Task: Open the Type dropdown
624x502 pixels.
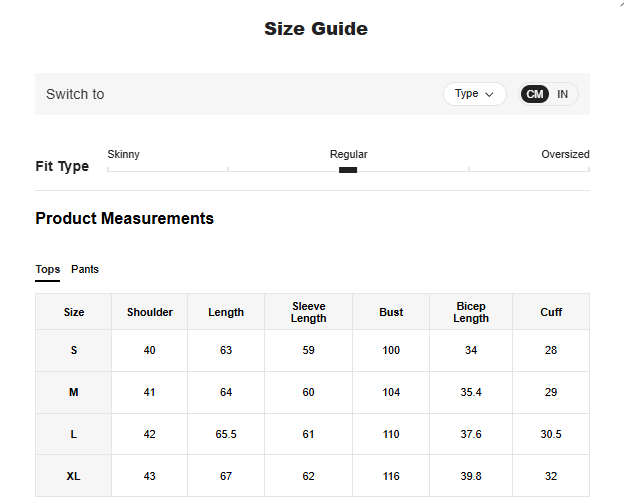Action: (x=474, y=94)
